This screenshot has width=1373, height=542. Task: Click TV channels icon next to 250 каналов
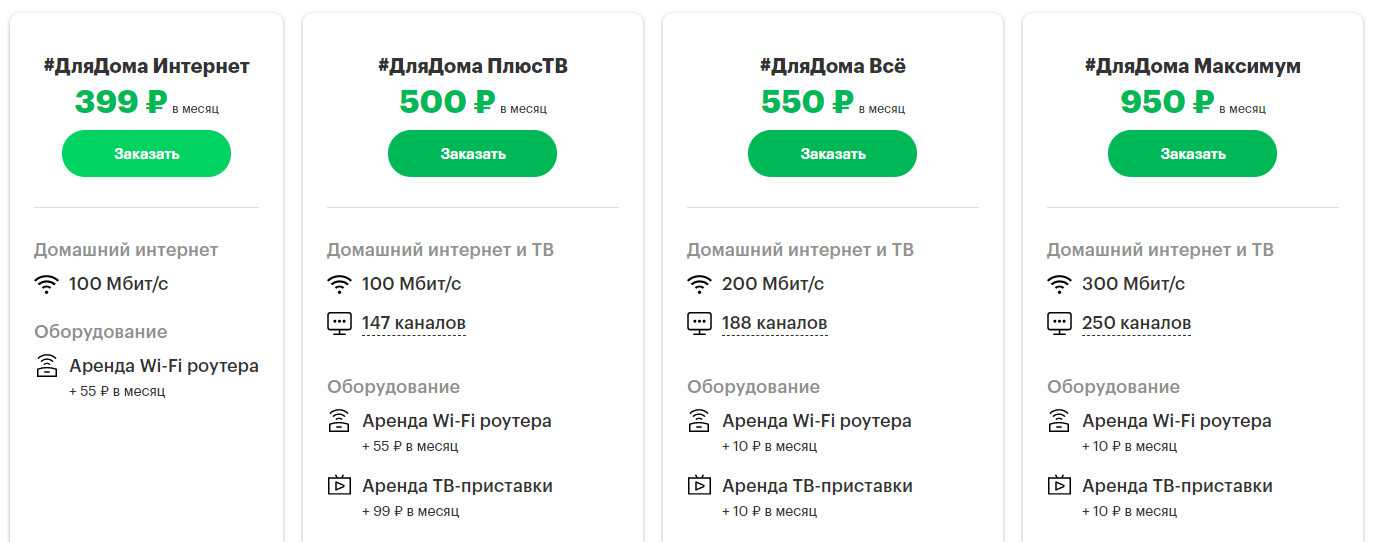[1059, 323]
